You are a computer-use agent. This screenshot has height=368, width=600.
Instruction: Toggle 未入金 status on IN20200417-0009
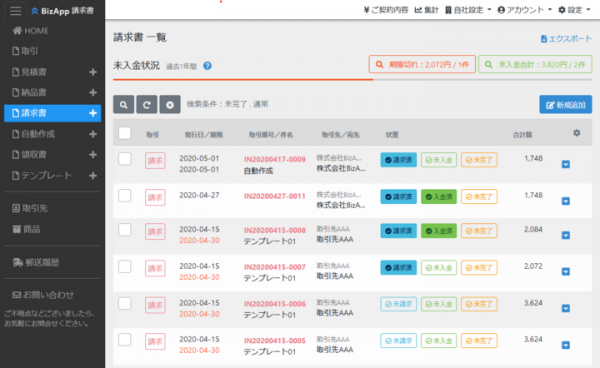coord(439,160)
